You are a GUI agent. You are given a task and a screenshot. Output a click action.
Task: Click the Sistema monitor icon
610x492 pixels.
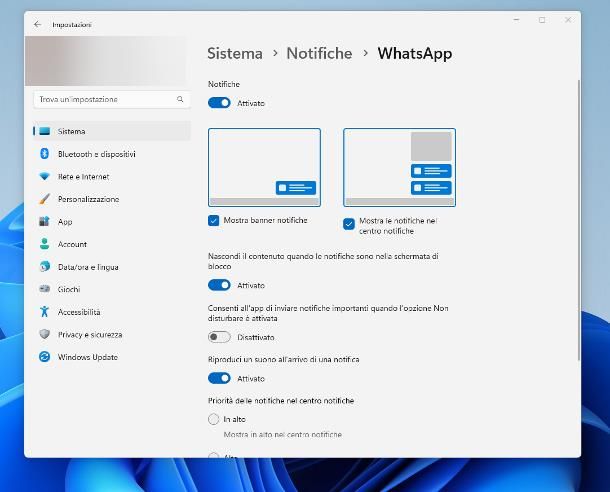click(45, 131)
